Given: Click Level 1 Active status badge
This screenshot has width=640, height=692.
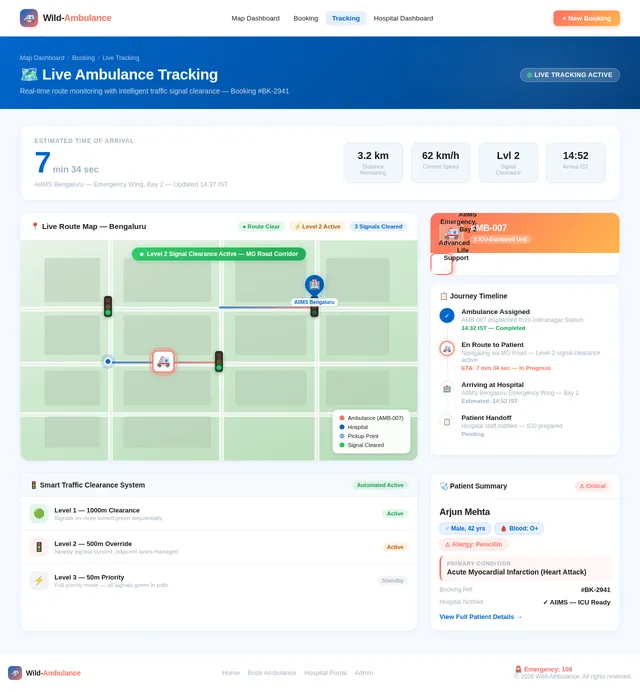Looking at the screenshot, I should (395, 514).
